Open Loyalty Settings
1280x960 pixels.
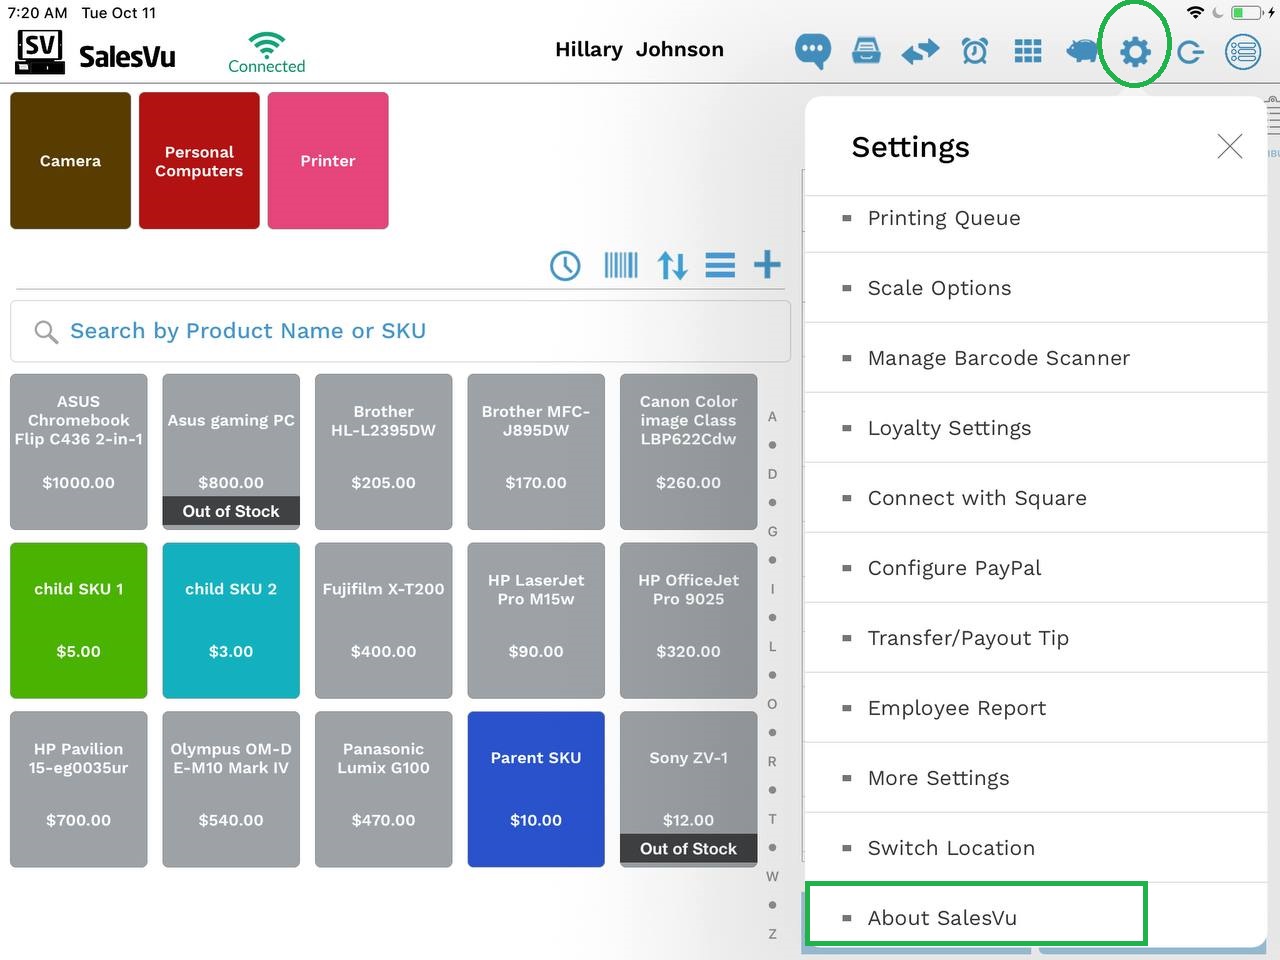pos(1035,428)
